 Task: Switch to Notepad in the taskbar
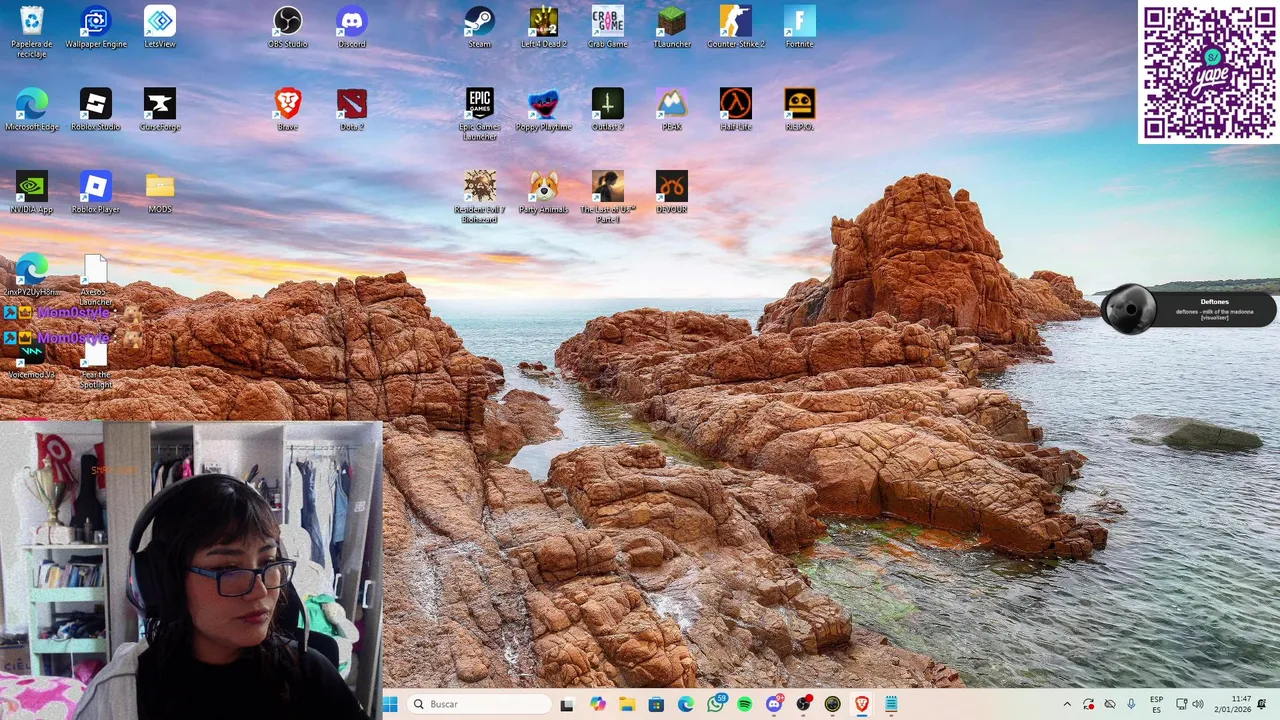point(891,704)
